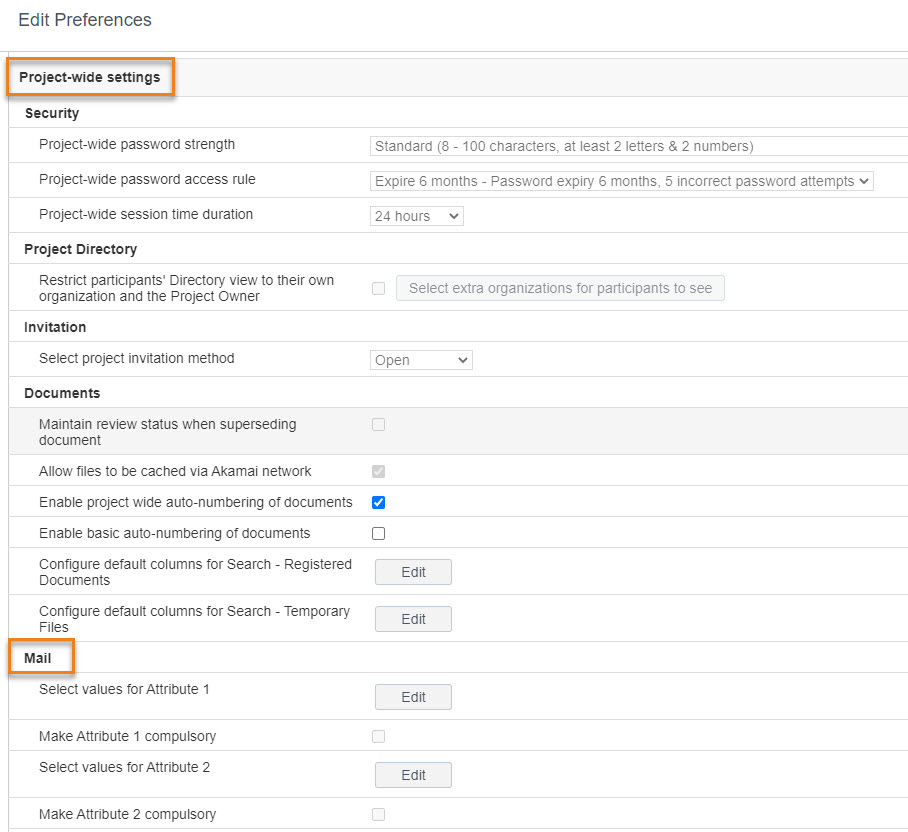The height and width of the screenshot is (832, 908).
Task: Open the 24 hours session duration dropdown
Action: point(416,216)
